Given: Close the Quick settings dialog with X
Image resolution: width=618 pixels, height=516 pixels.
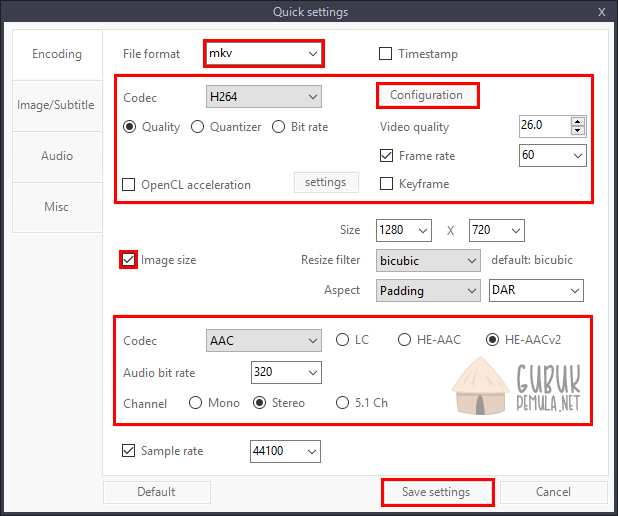Looking at the screenshot, I should [602, 12].
